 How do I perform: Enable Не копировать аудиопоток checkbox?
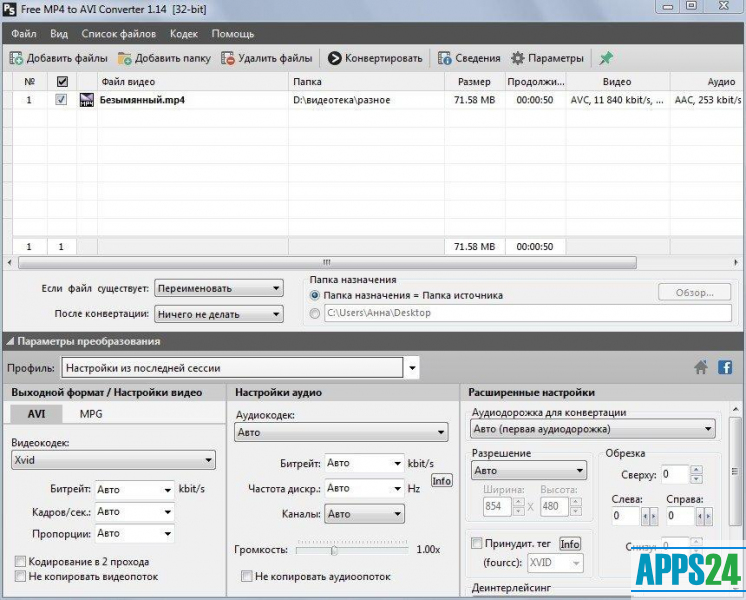(x=247, y=576)
